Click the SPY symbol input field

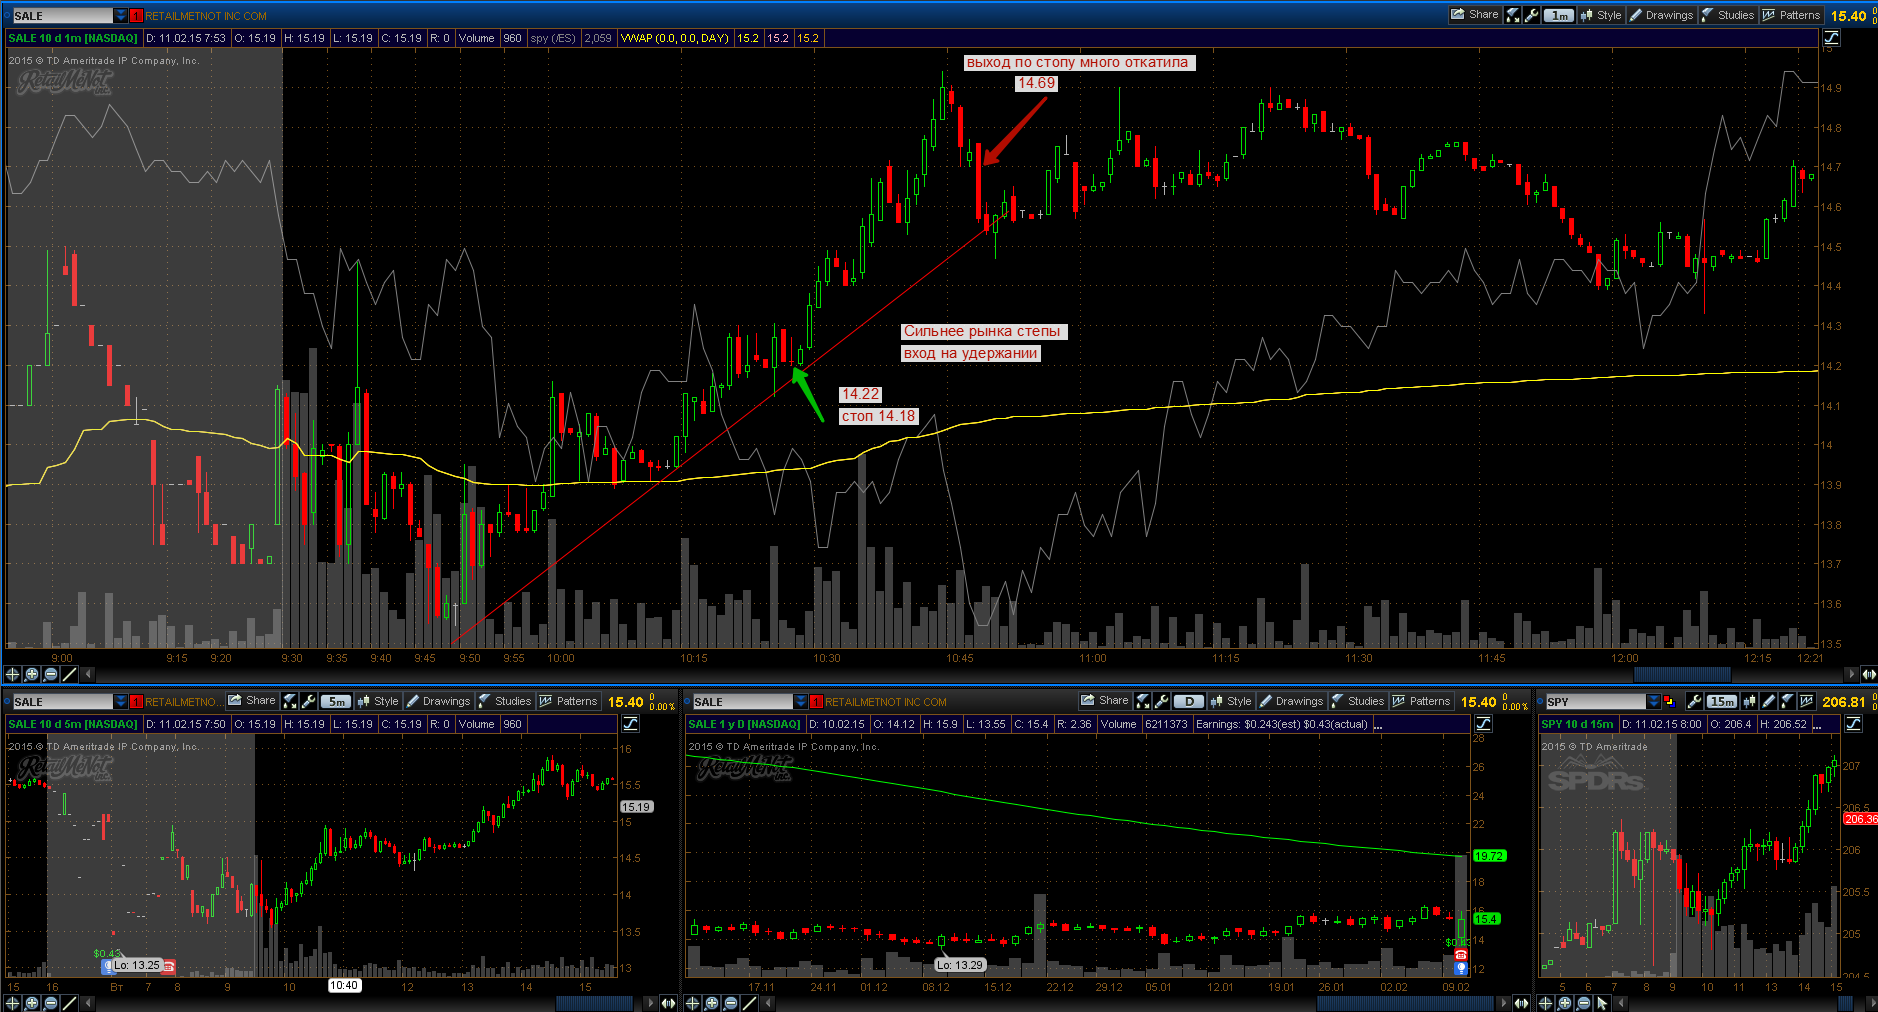click(1595, 701)
